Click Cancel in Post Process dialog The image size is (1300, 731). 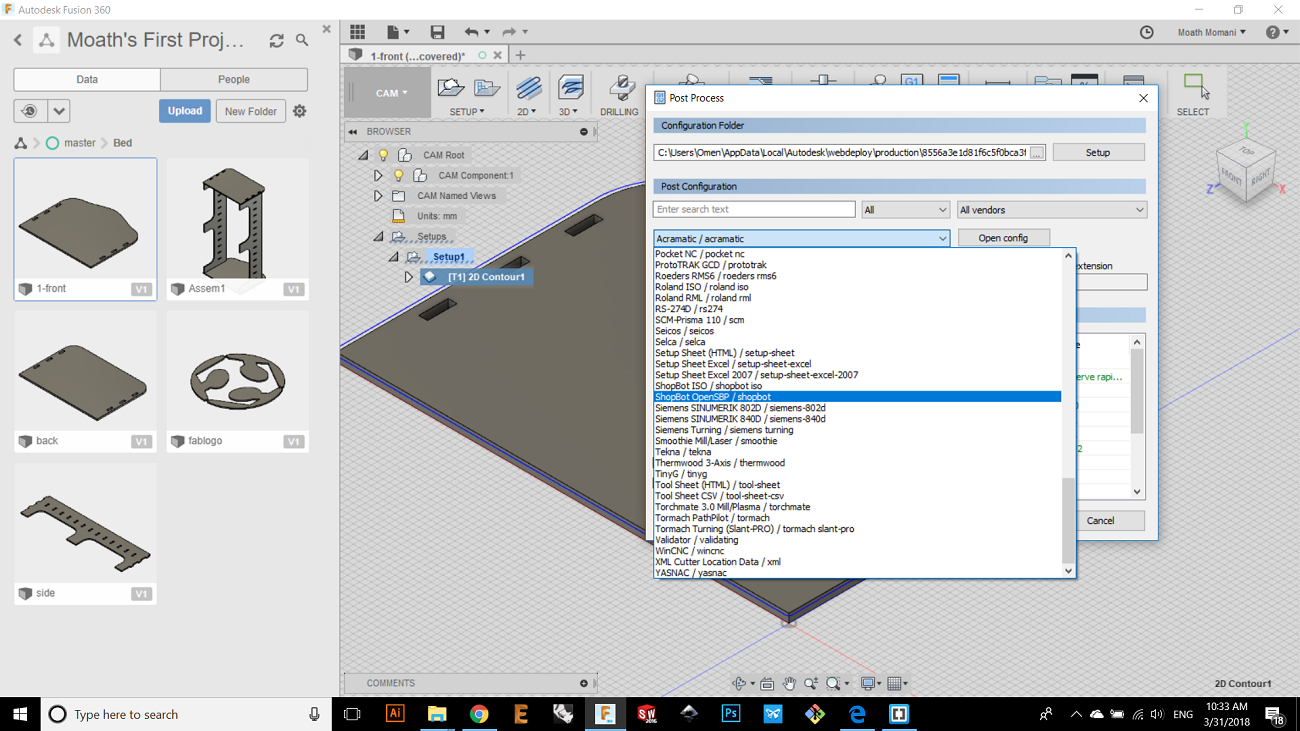click(x=1100, y=521)
